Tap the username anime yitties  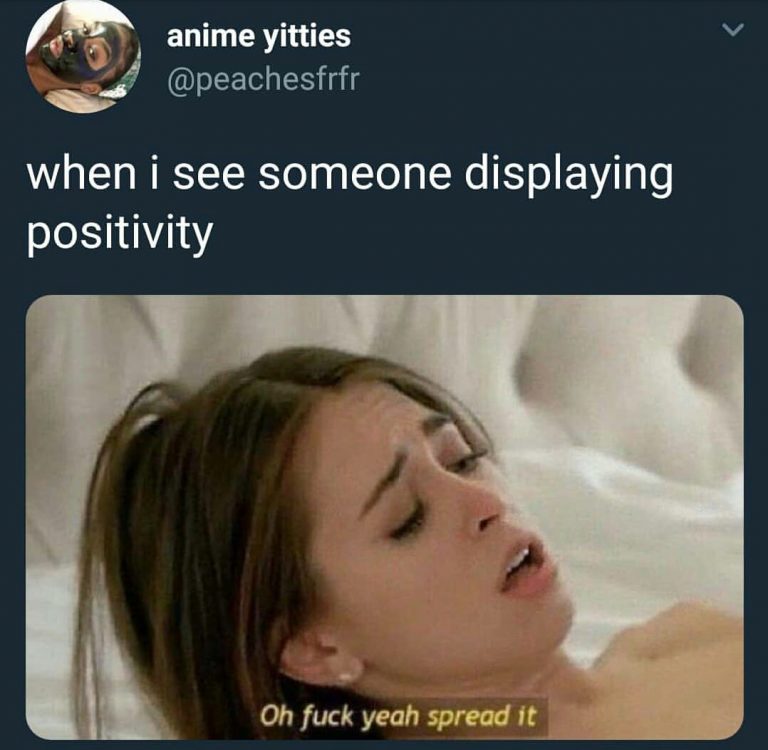coord(259,36)
